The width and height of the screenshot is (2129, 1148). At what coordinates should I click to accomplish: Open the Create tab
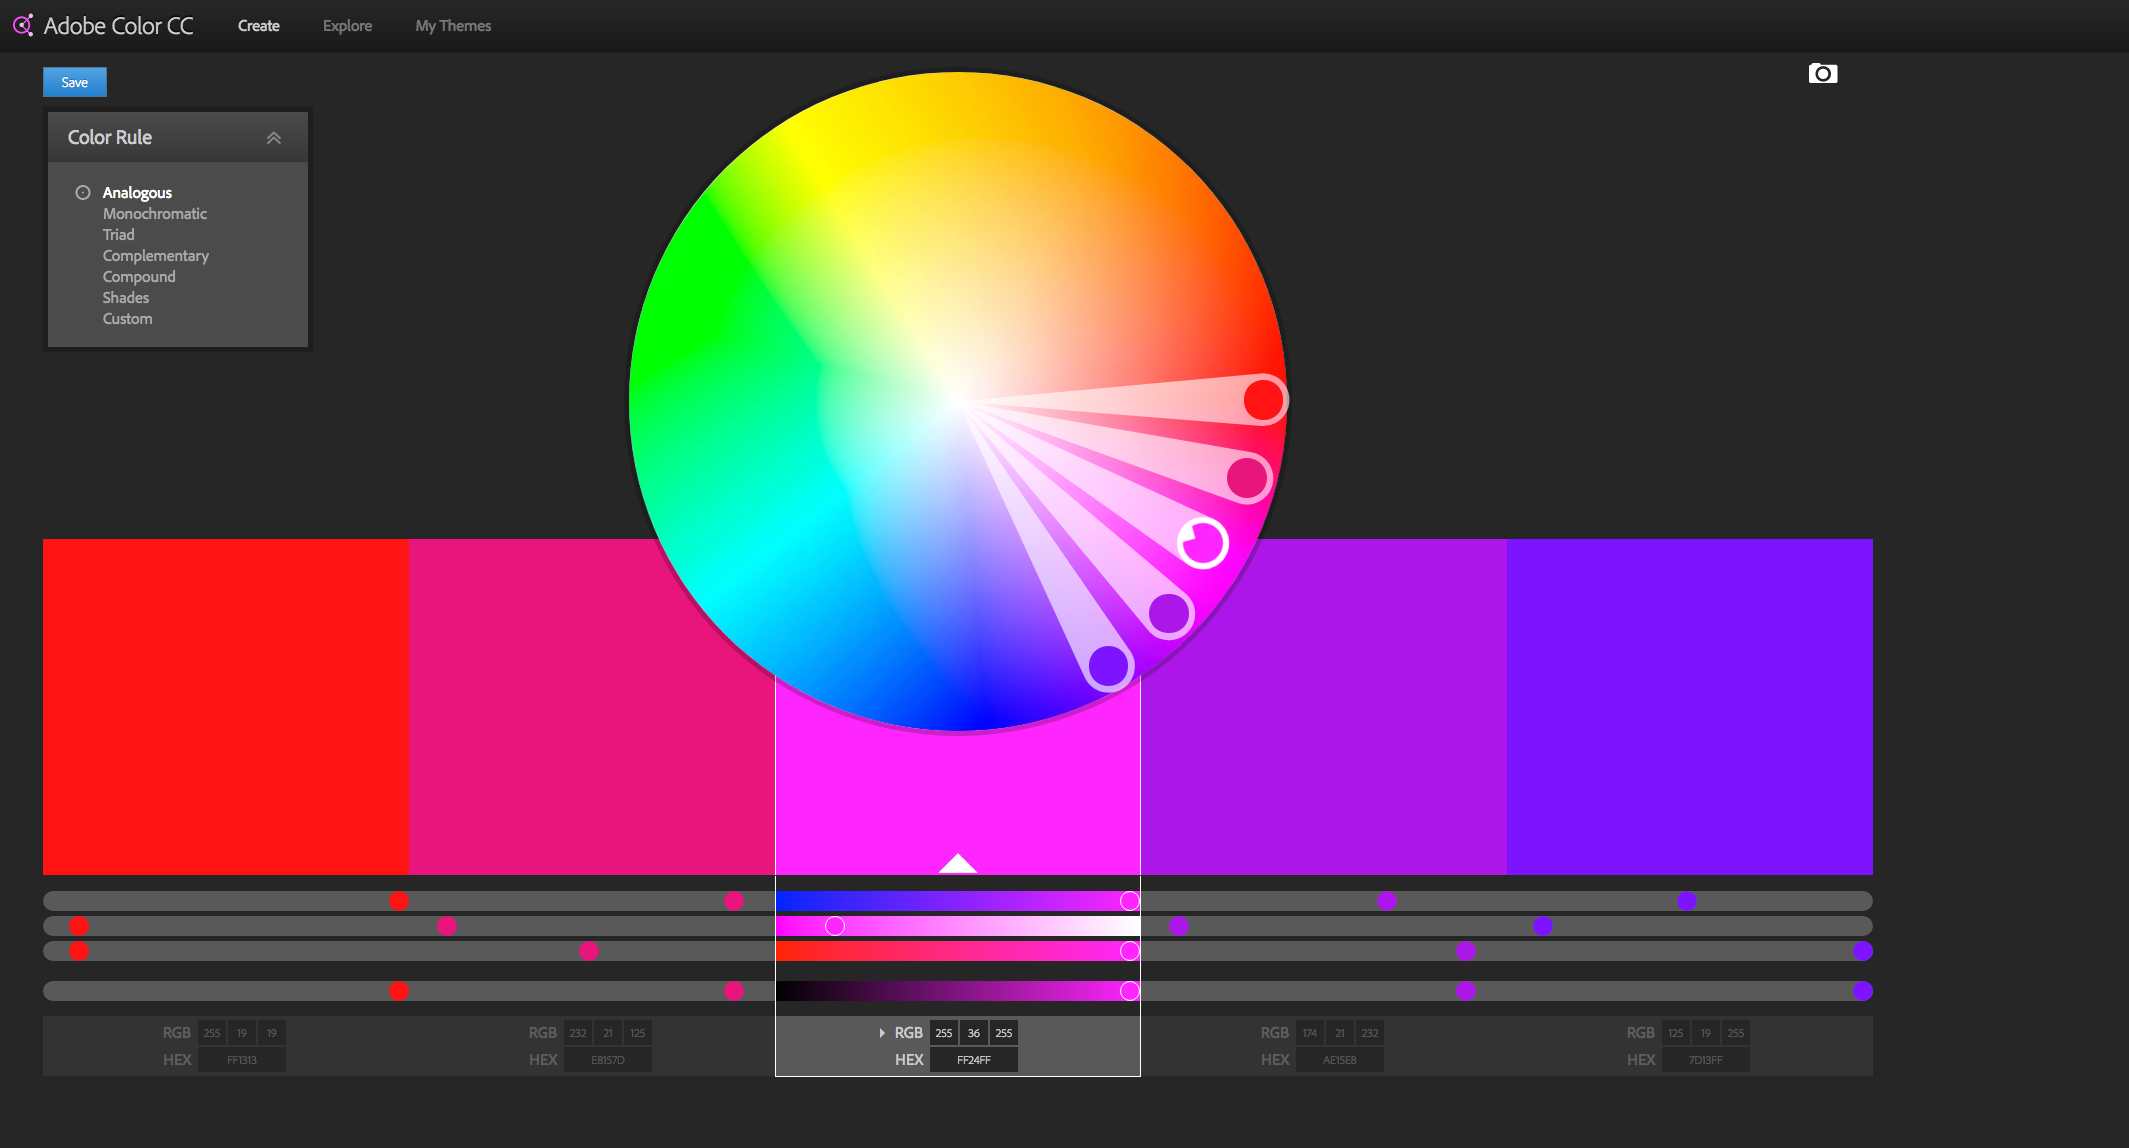pos(259,26)
